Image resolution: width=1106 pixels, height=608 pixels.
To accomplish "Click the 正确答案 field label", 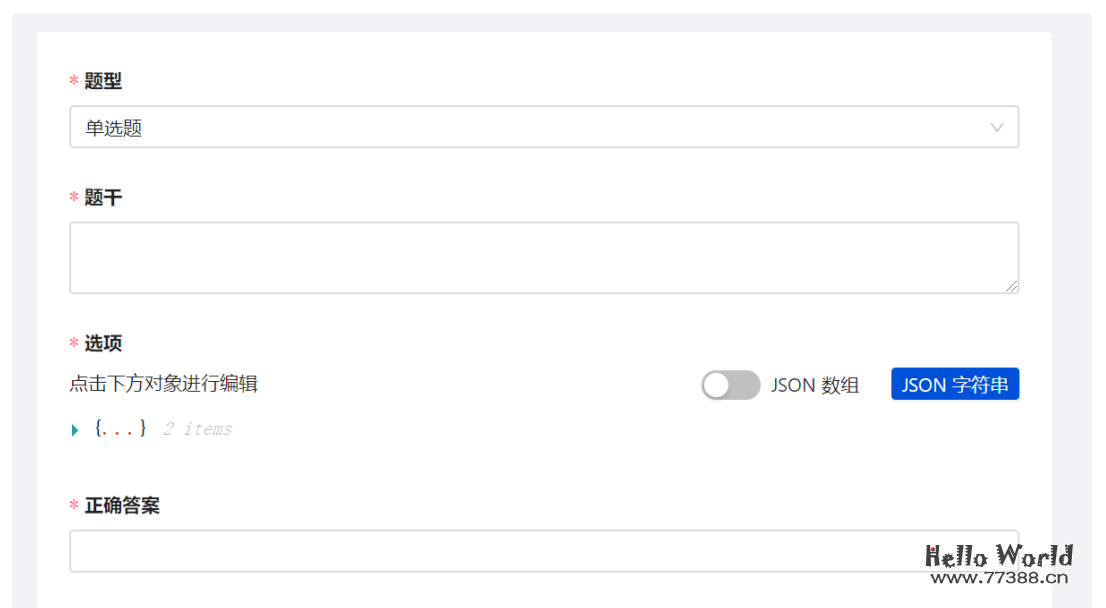I will [122, 506].
